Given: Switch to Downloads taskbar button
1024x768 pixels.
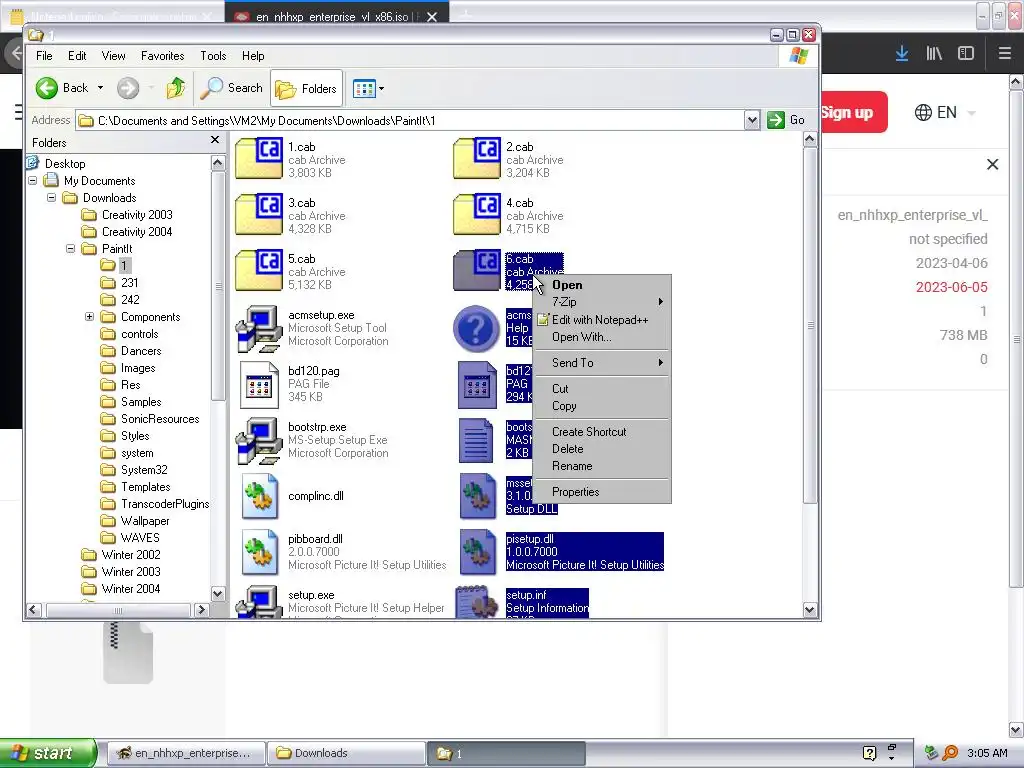Looking at the screenshot, I should click(x=346, y=753).
